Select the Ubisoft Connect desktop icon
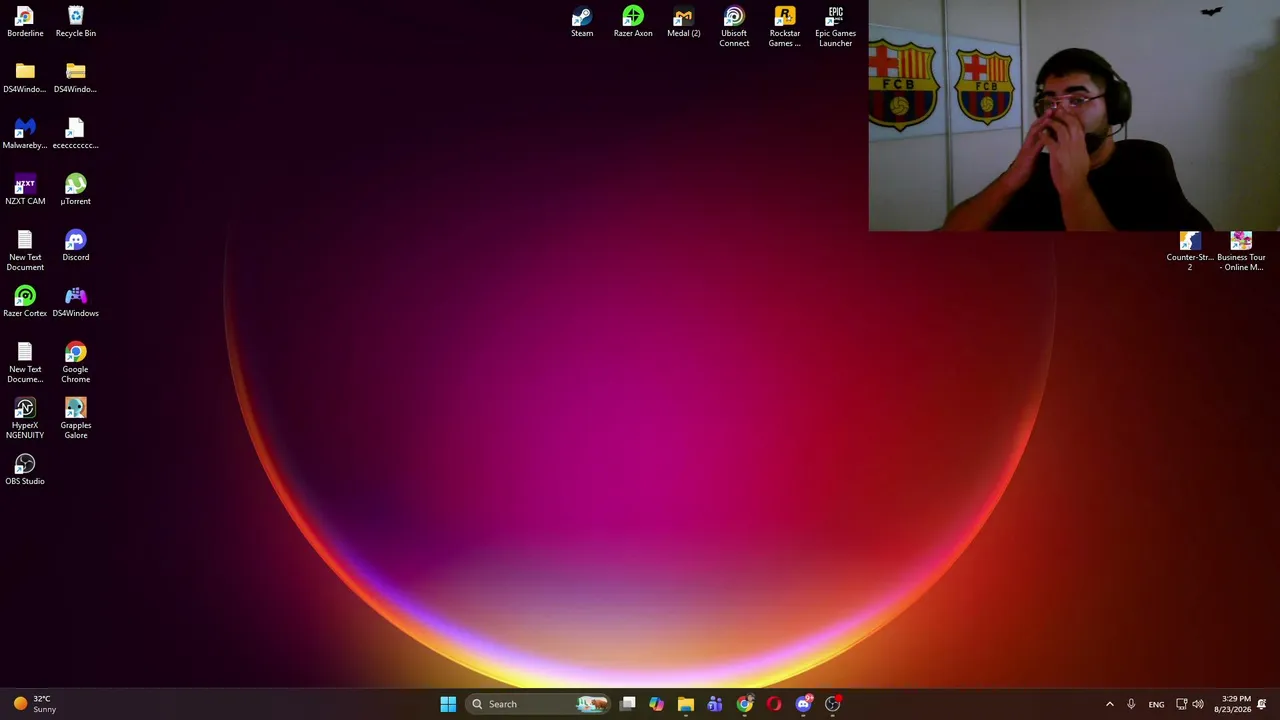Viewport: 1280px width, 720px height. (734, 27)
